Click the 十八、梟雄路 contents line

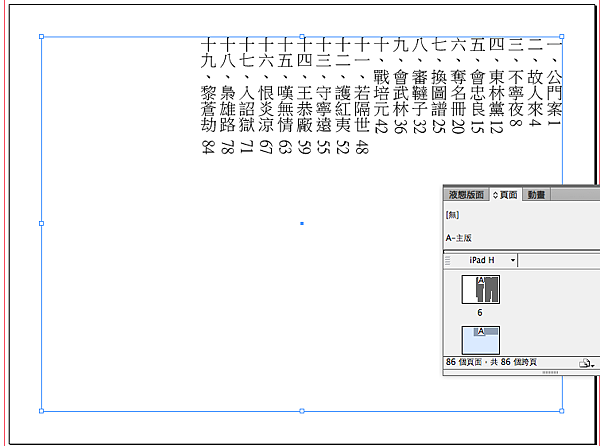228,96
